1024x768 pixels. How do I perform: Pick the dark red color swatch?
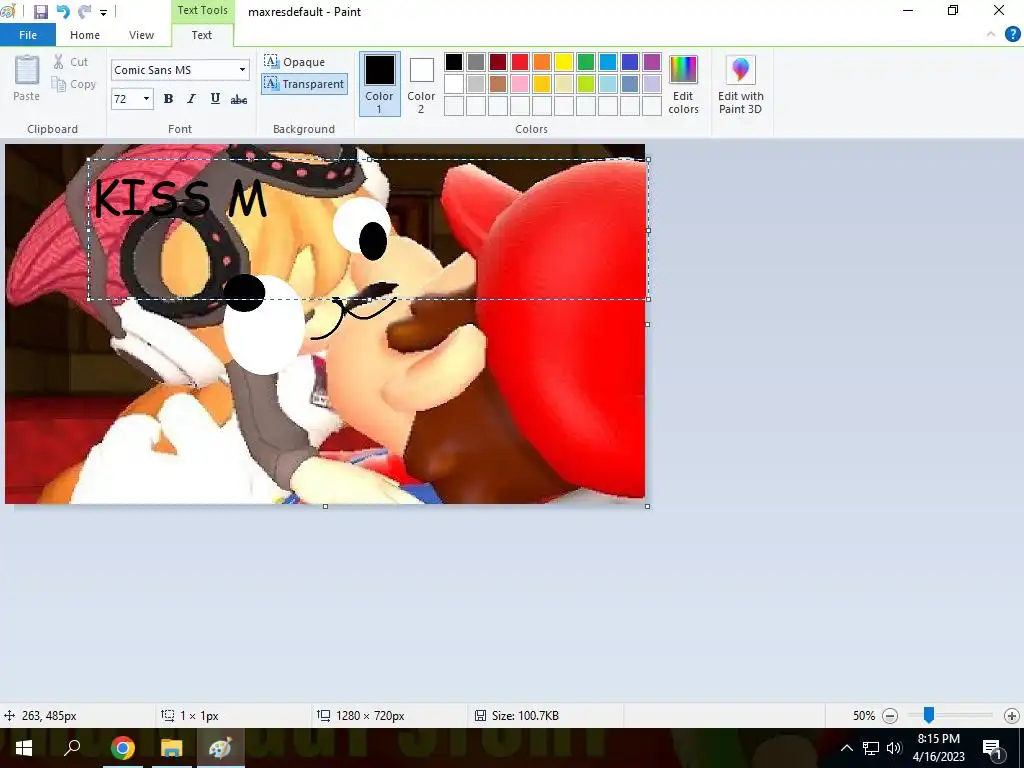coord(498,62)
